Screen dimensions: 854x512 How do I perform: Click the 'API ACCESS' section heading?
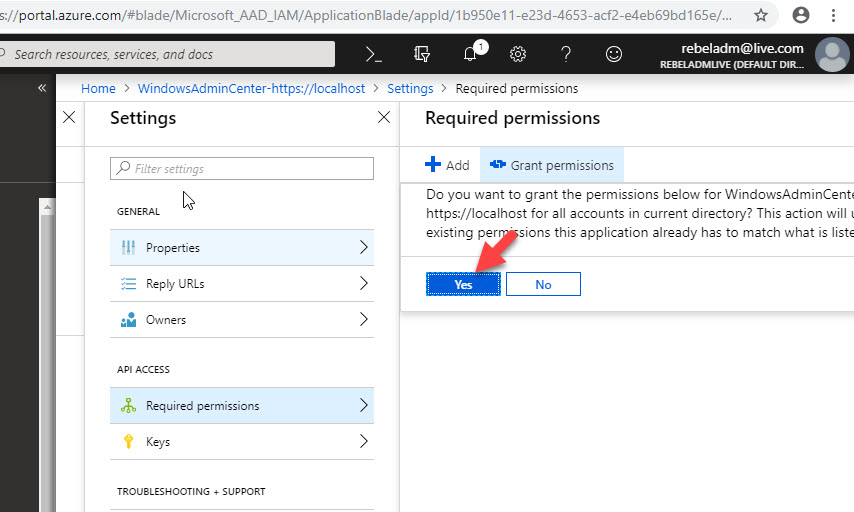[x=143, y=369]
